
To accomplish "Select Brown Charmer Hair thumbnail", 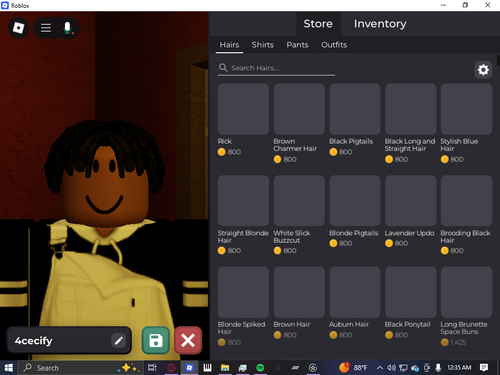I will click(299, 109).
